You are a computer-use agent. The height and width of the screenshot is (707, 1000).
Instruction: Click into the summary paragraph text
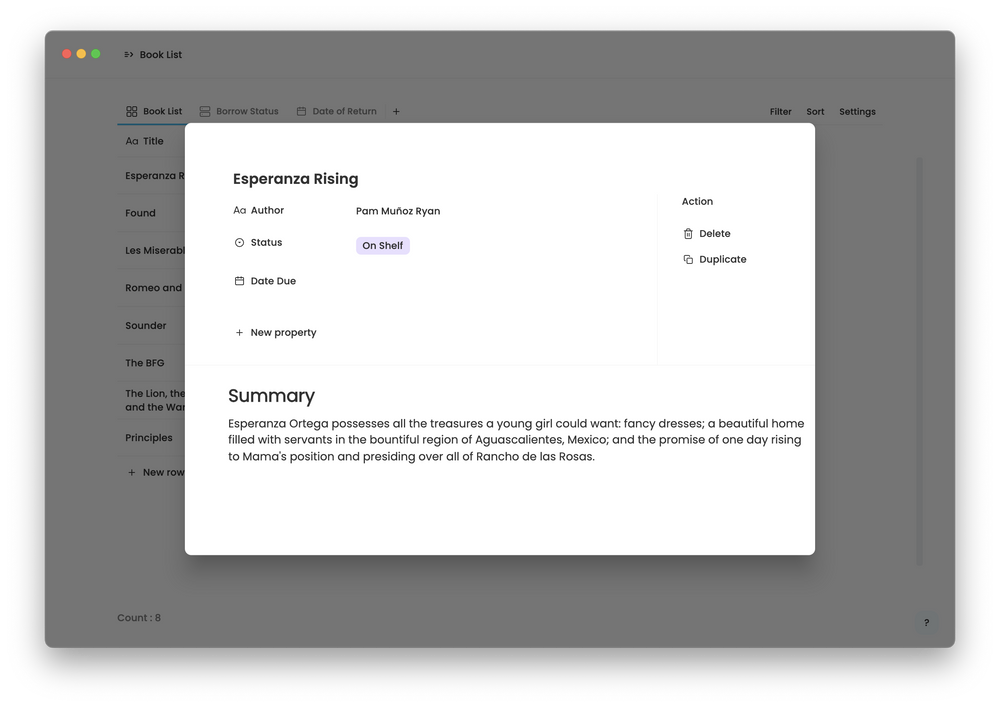[516, 440]
